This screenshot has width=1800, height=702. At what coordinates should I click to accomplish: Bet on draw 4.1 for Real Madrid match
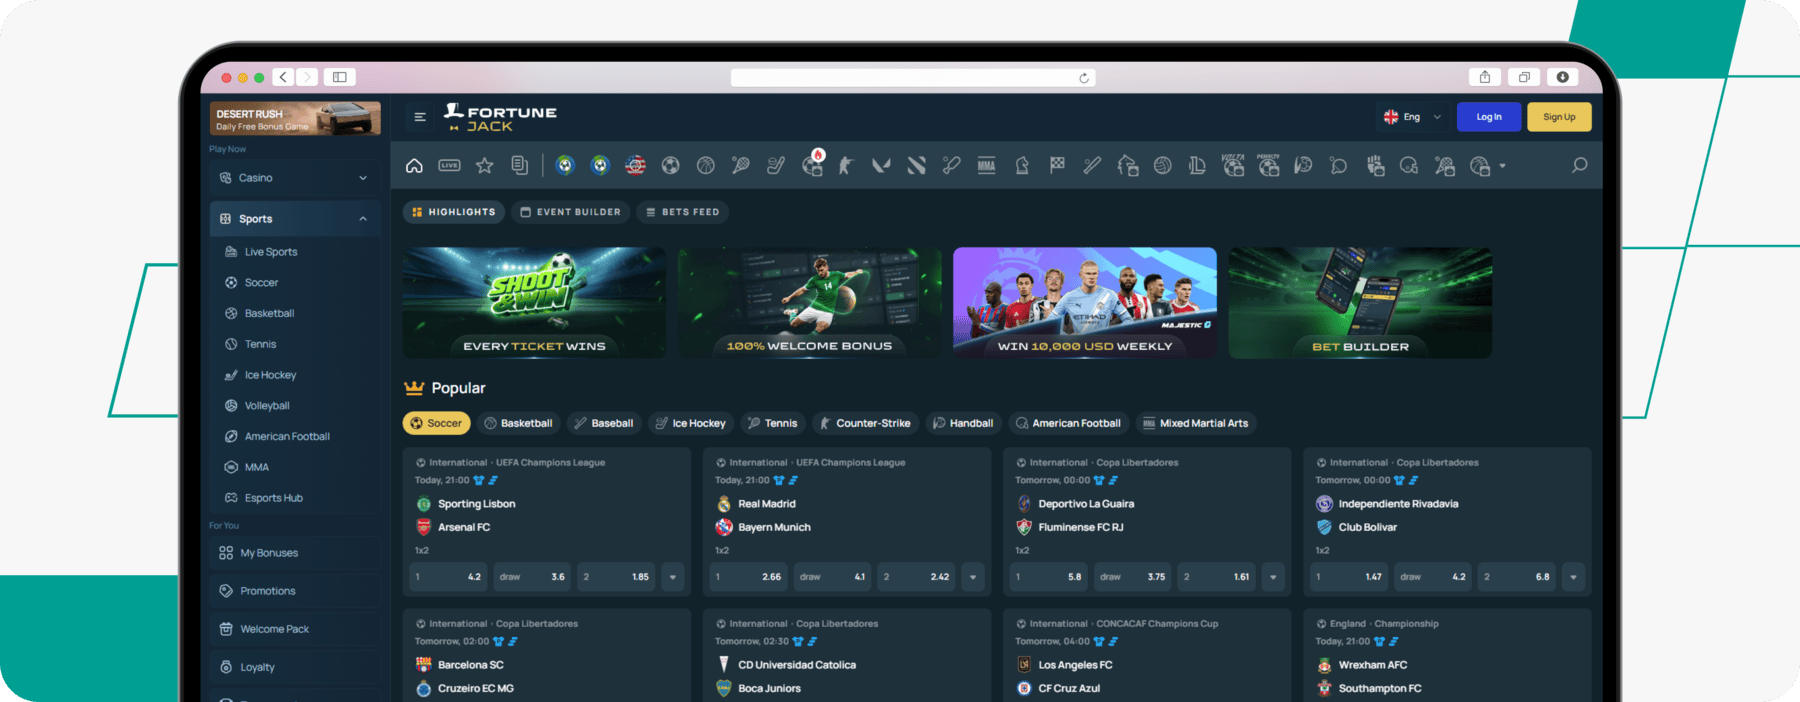[x=833, y=577]
